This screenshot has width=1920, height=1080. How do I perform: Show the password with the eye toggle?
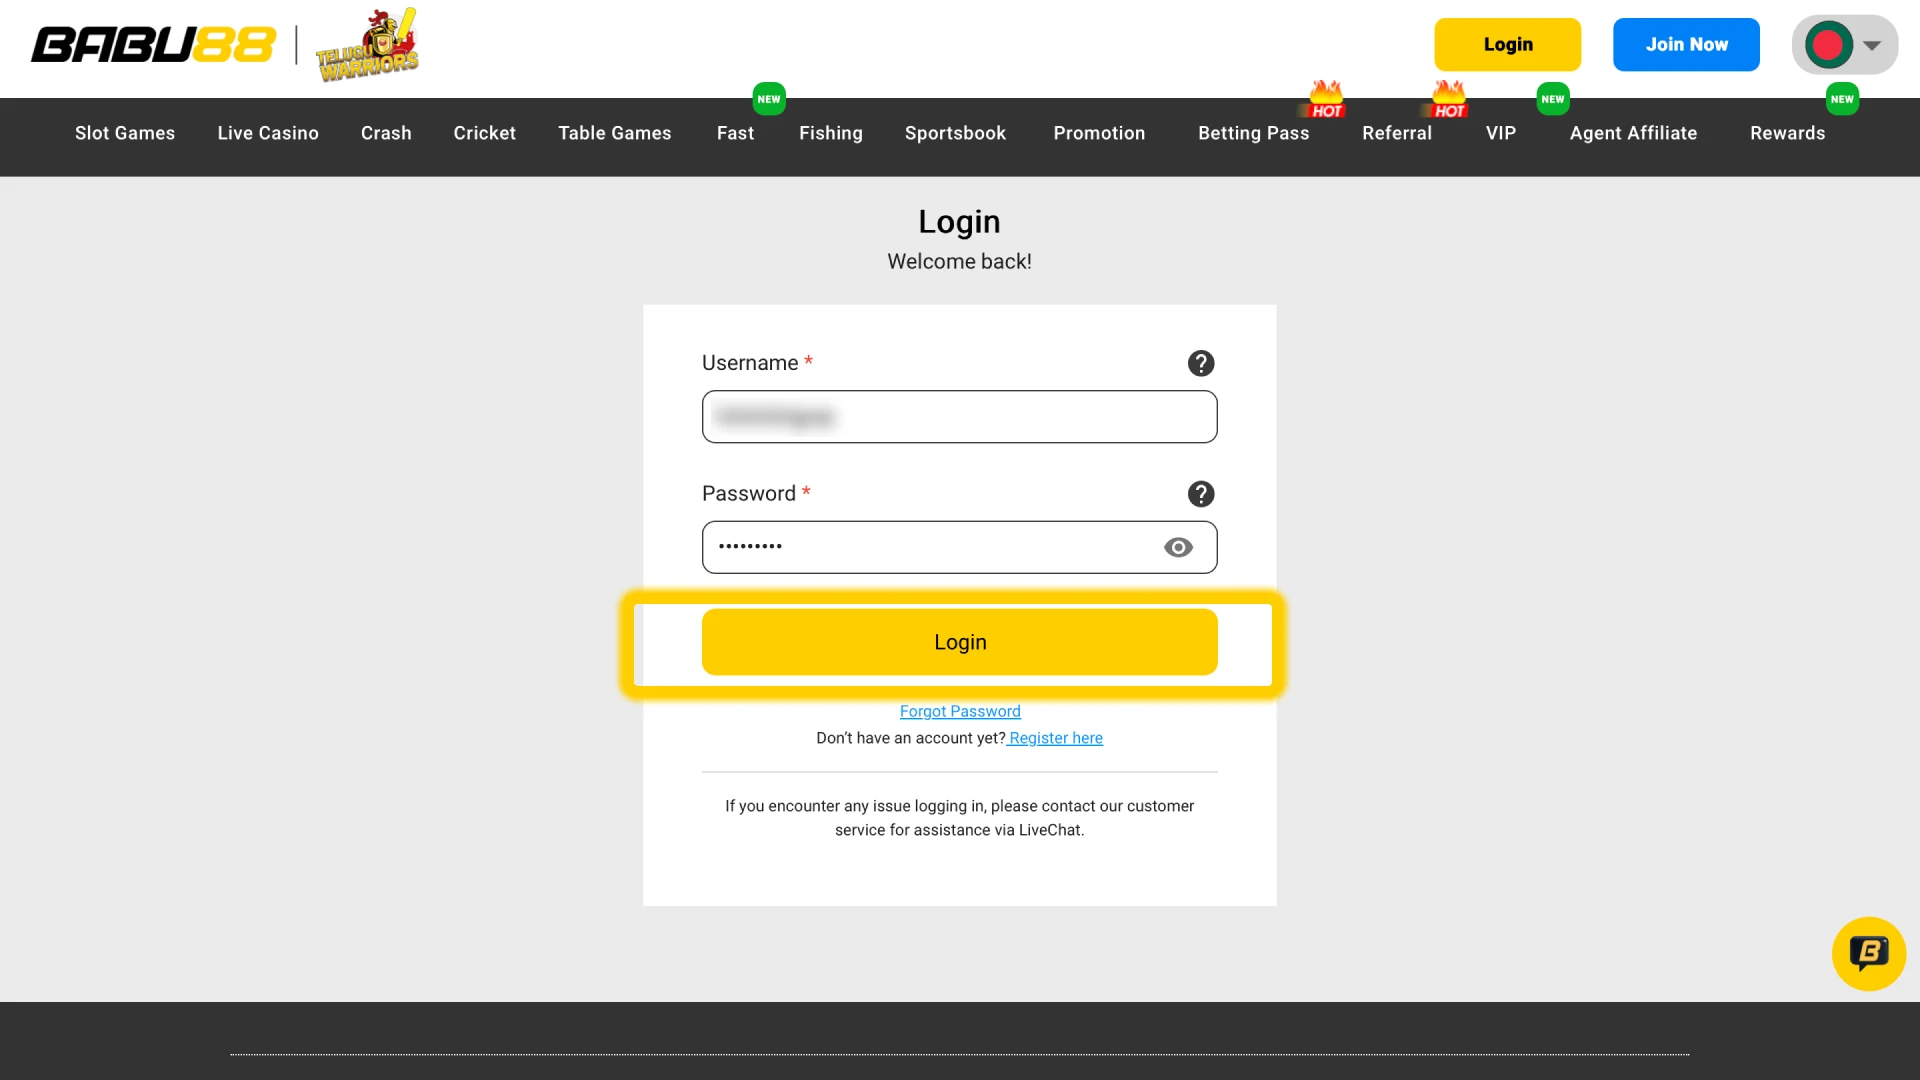(x=1178, y=547)
